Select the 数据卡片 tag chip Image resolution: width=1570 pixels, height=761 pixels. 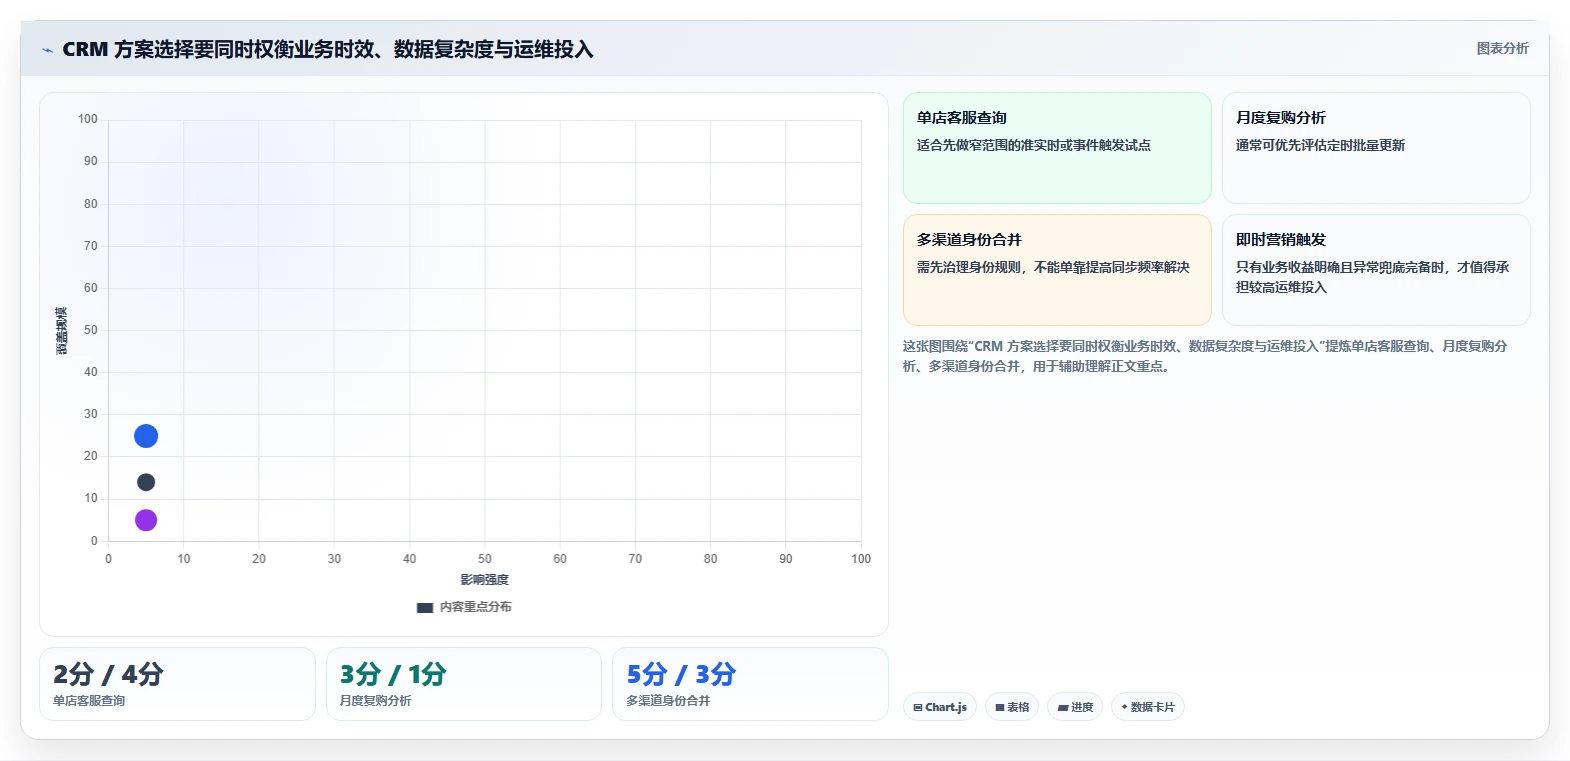coord(1148,707)
